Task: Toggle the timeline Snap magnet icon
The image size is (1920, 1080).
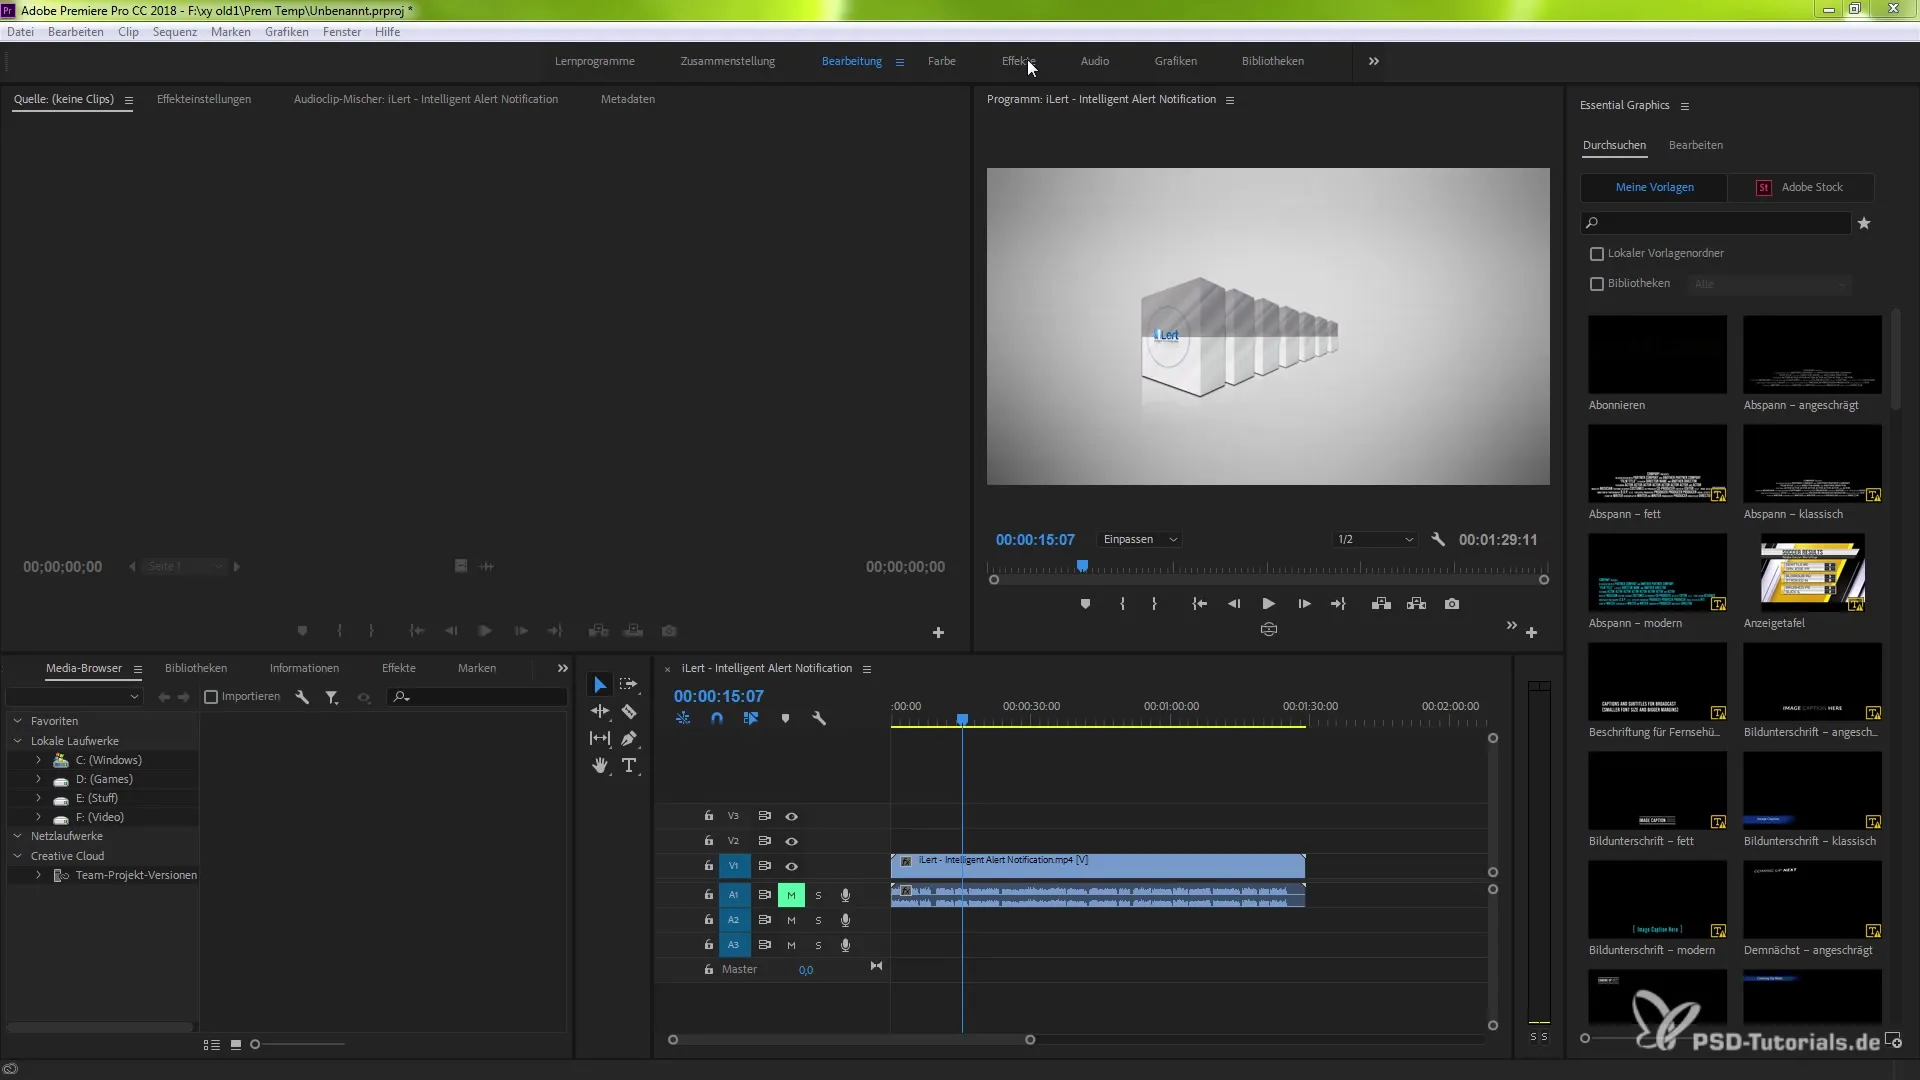Action: click(717, 718)
